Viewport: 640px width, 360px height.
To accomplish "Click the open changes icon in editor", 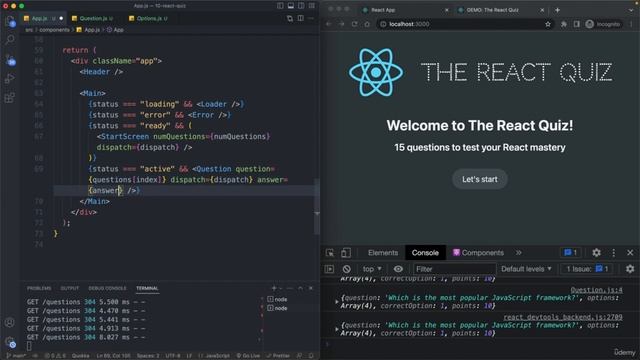I will point(290,18).
